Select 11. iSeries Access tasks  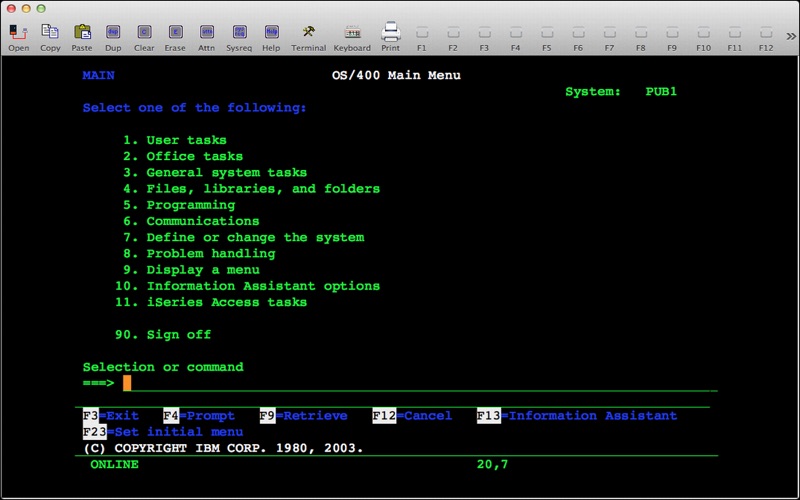[211, 302]
